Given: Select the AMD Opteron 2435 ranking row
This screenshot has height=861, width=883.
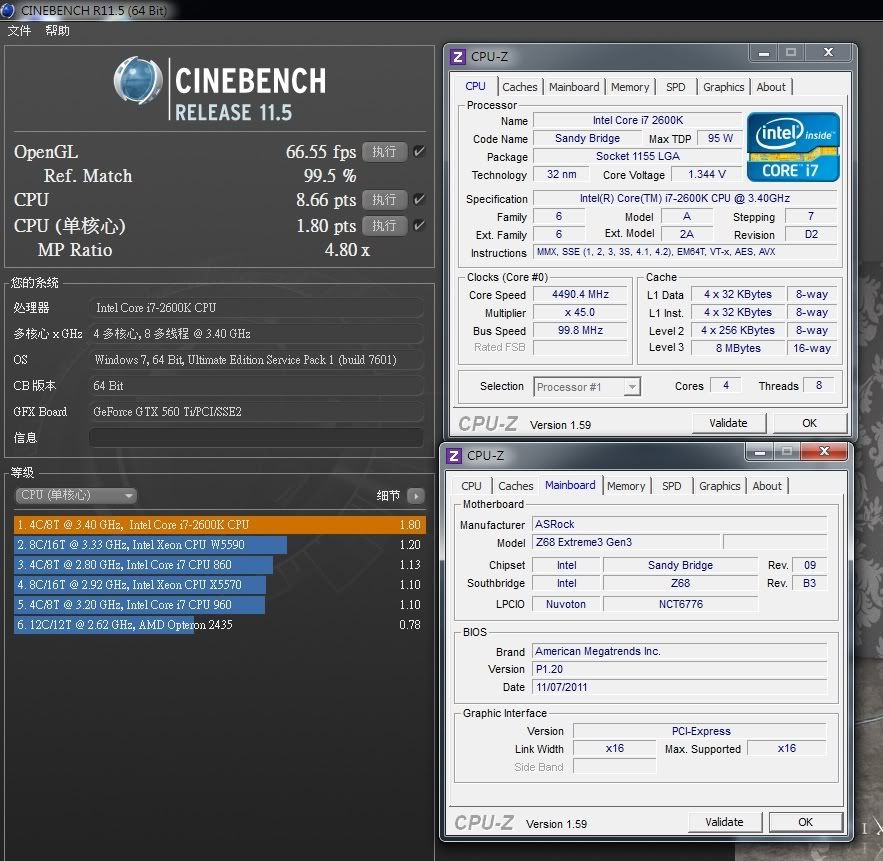Looking at the screenshot, I should (x=220, y=624).
